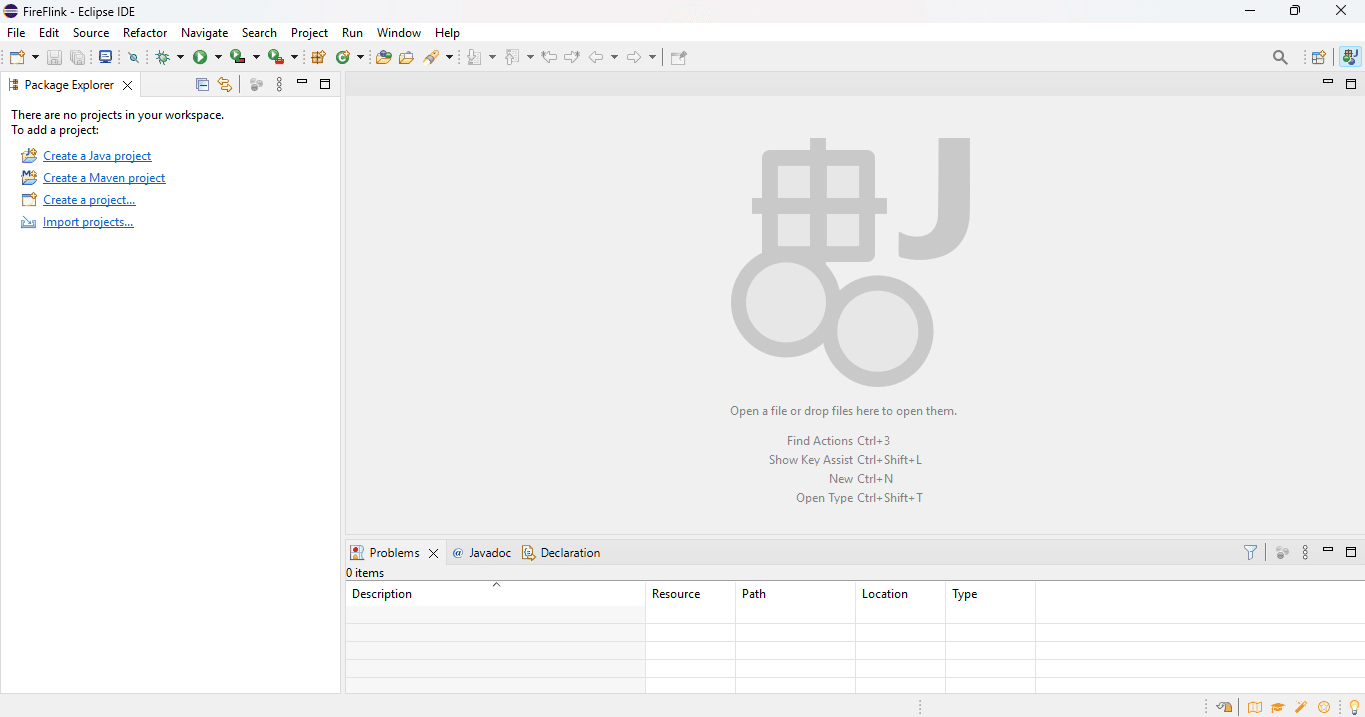The image size is (1365, 717).
Task: Toggle Link with Editor in Package Explorer
Action: [x=225, y=85]
